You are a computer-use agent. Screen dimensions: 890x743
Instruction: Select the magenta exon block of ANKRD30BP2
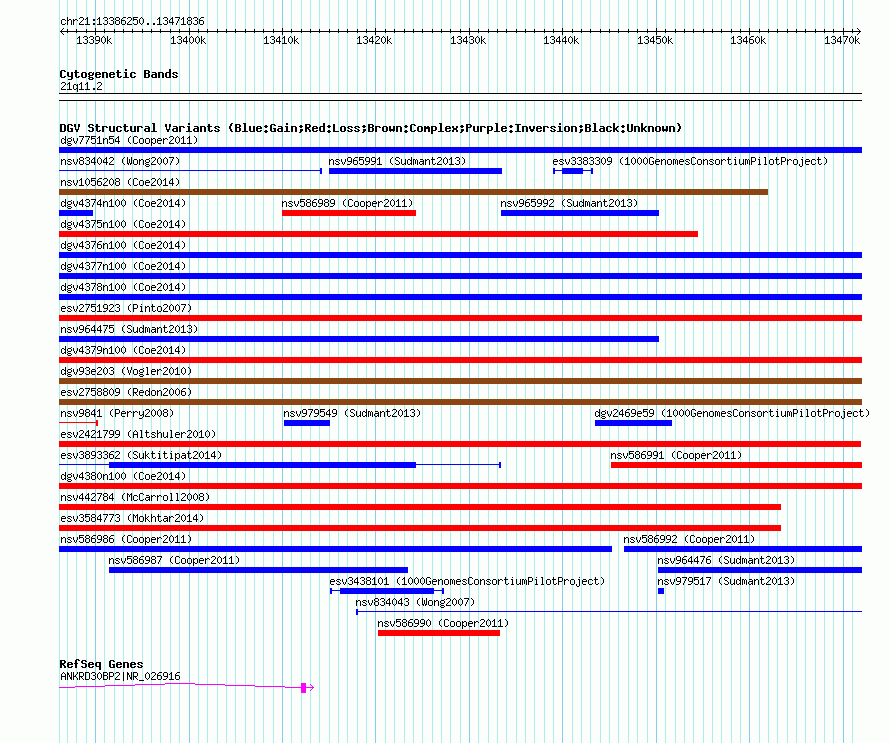point(304,688)
